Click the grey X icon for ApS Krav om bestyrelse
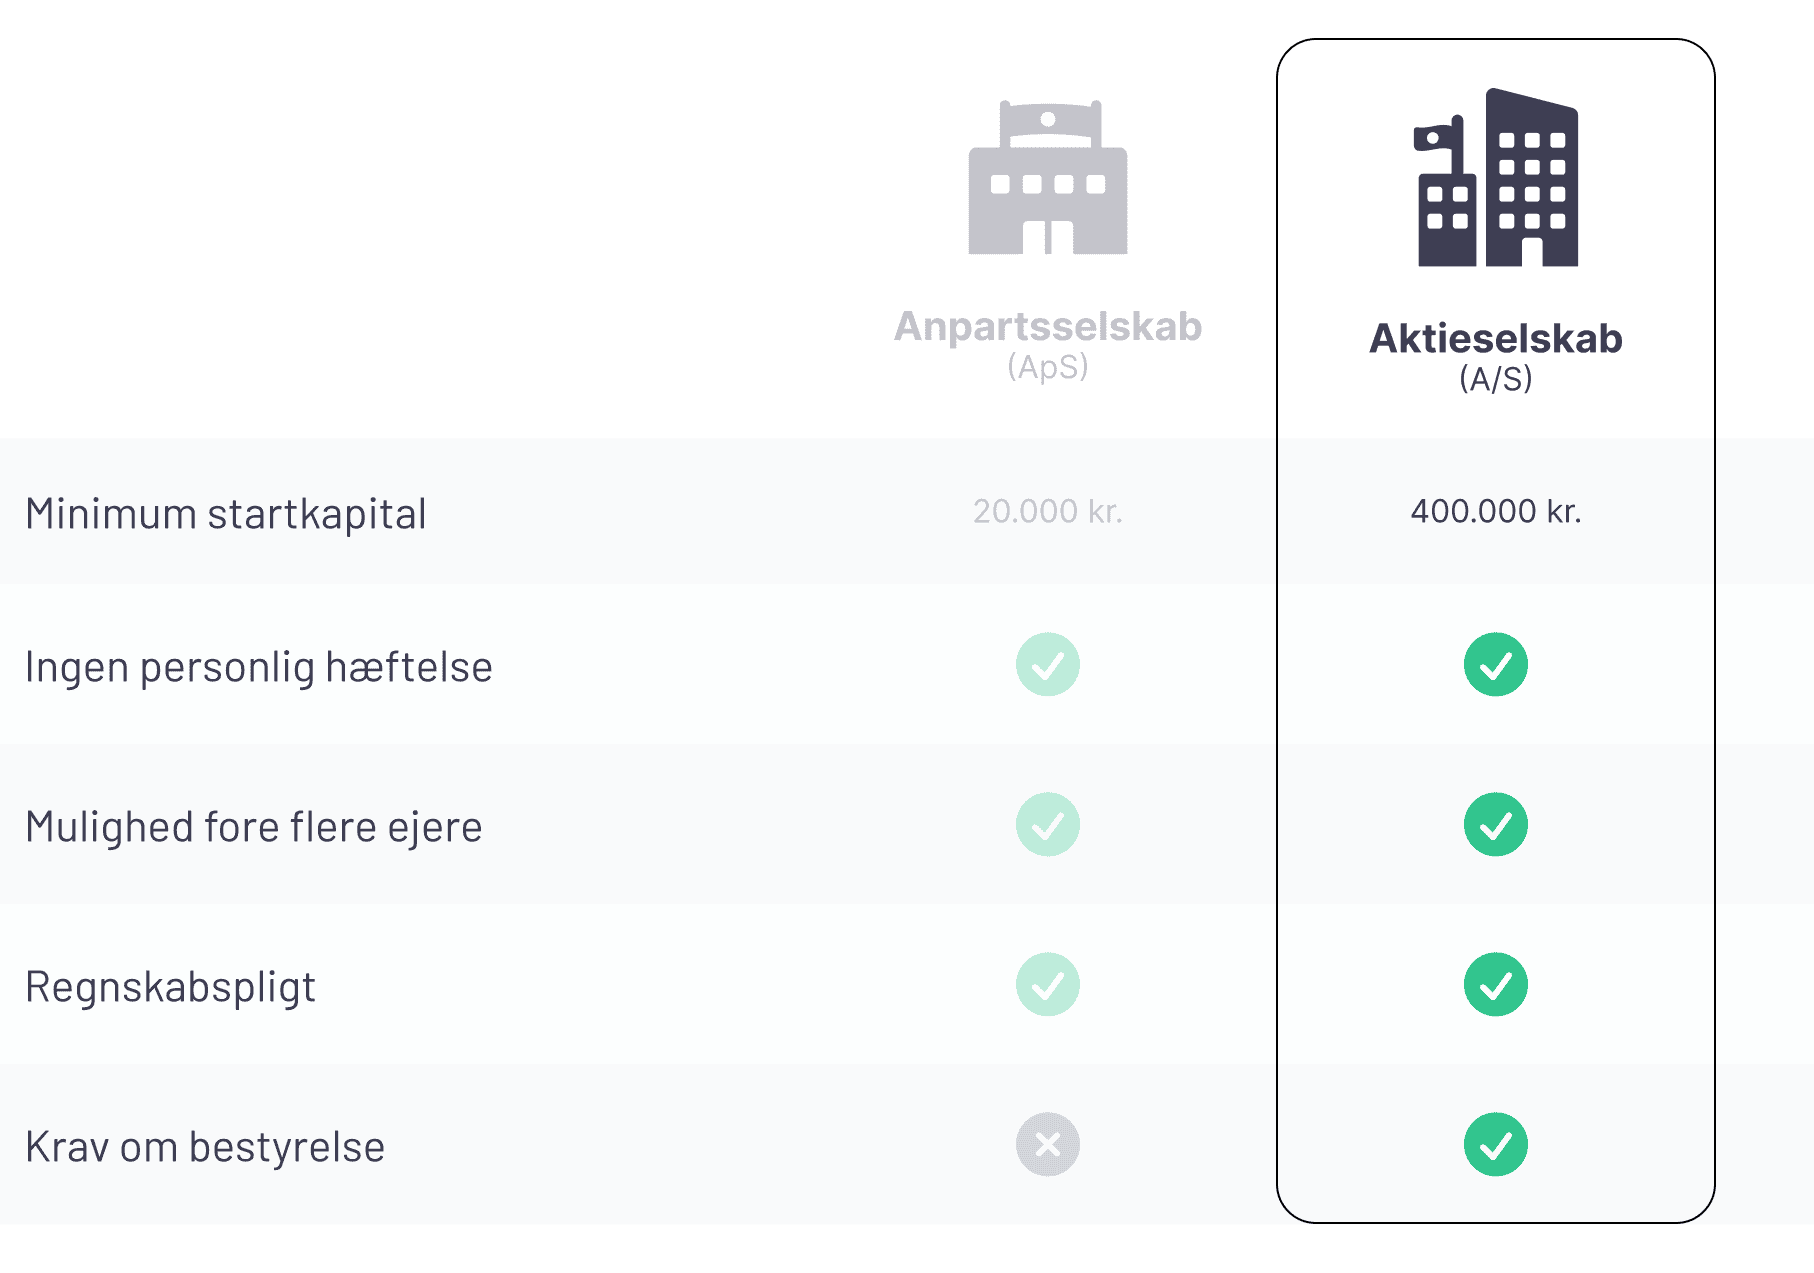The height and width of the screenshot is (1273, 1814). coord(1048,1144)
